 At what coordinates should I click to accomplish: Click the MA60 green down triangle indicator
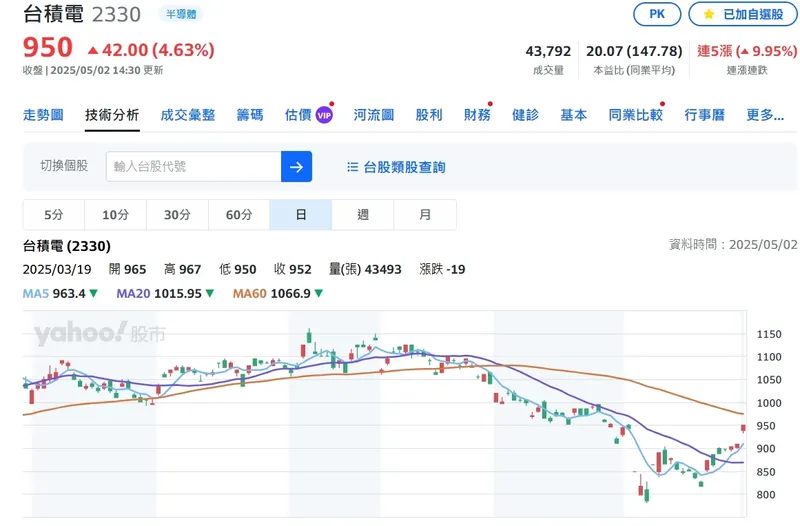(318, 294)
